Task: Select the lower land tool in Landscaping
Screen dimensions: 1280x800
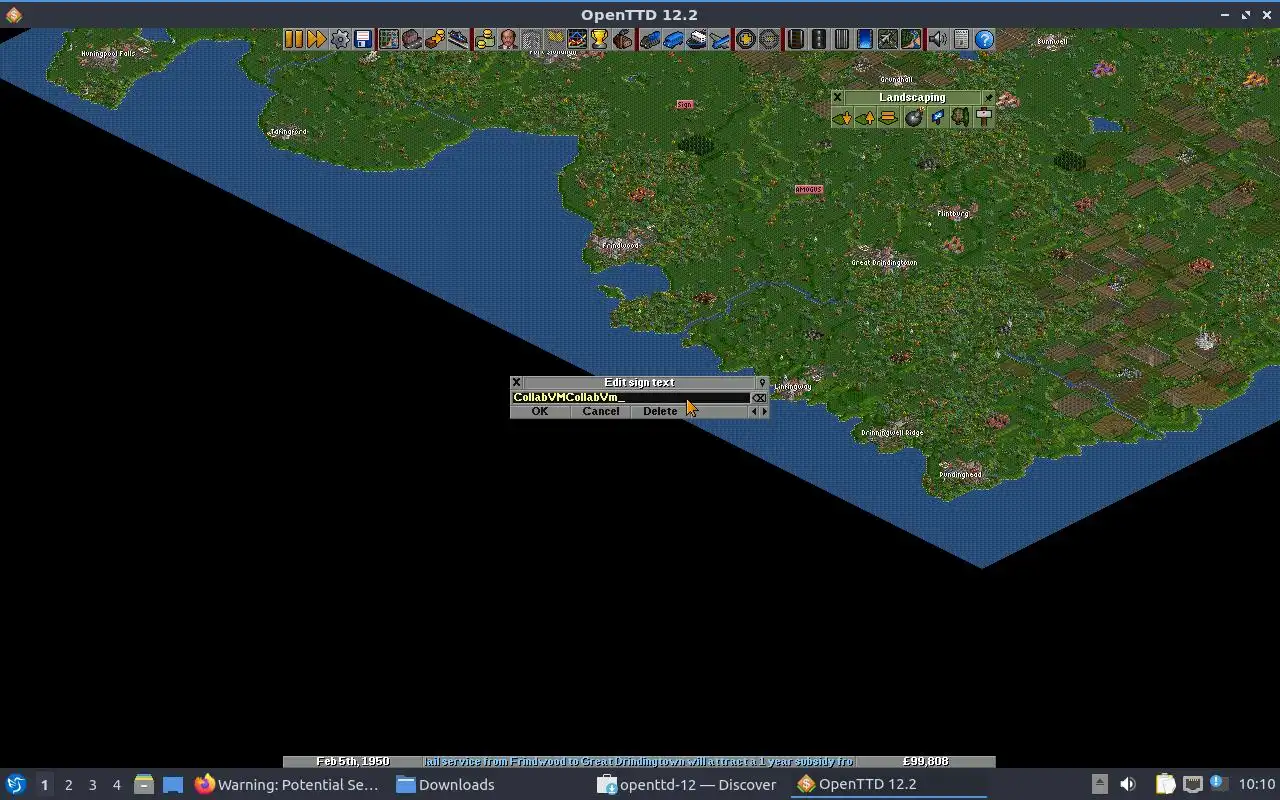Action: pos(842,117)
